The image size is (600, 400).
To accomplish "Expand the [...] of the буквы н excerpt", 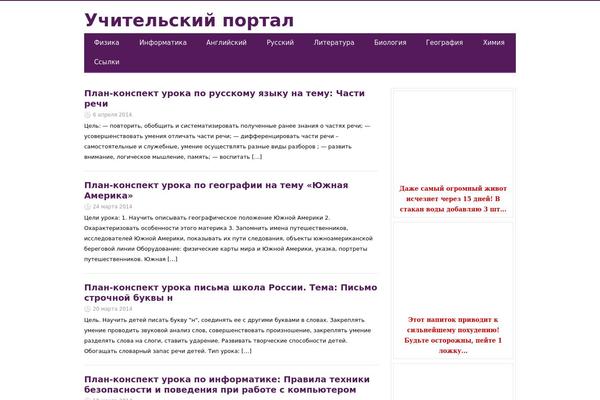I will click(x=246, y=351).
